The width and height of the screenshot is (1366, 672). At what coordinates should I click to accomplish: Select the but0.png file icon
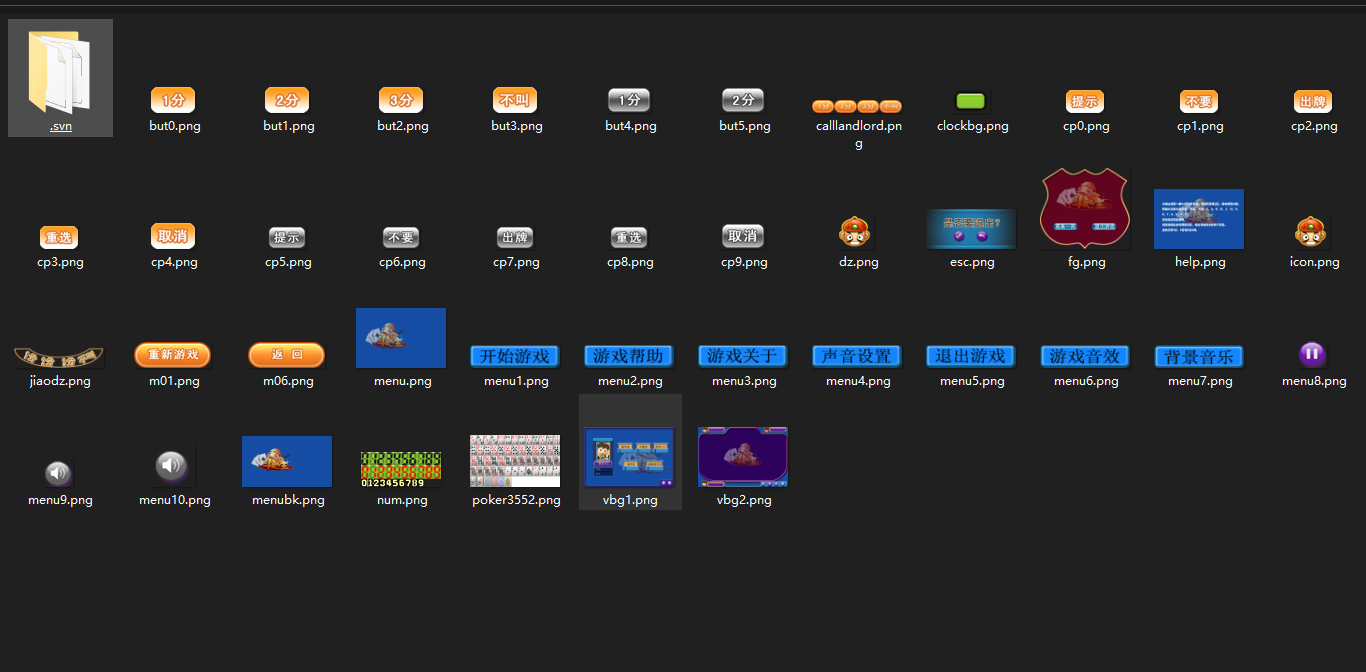[x=173, y=100]
